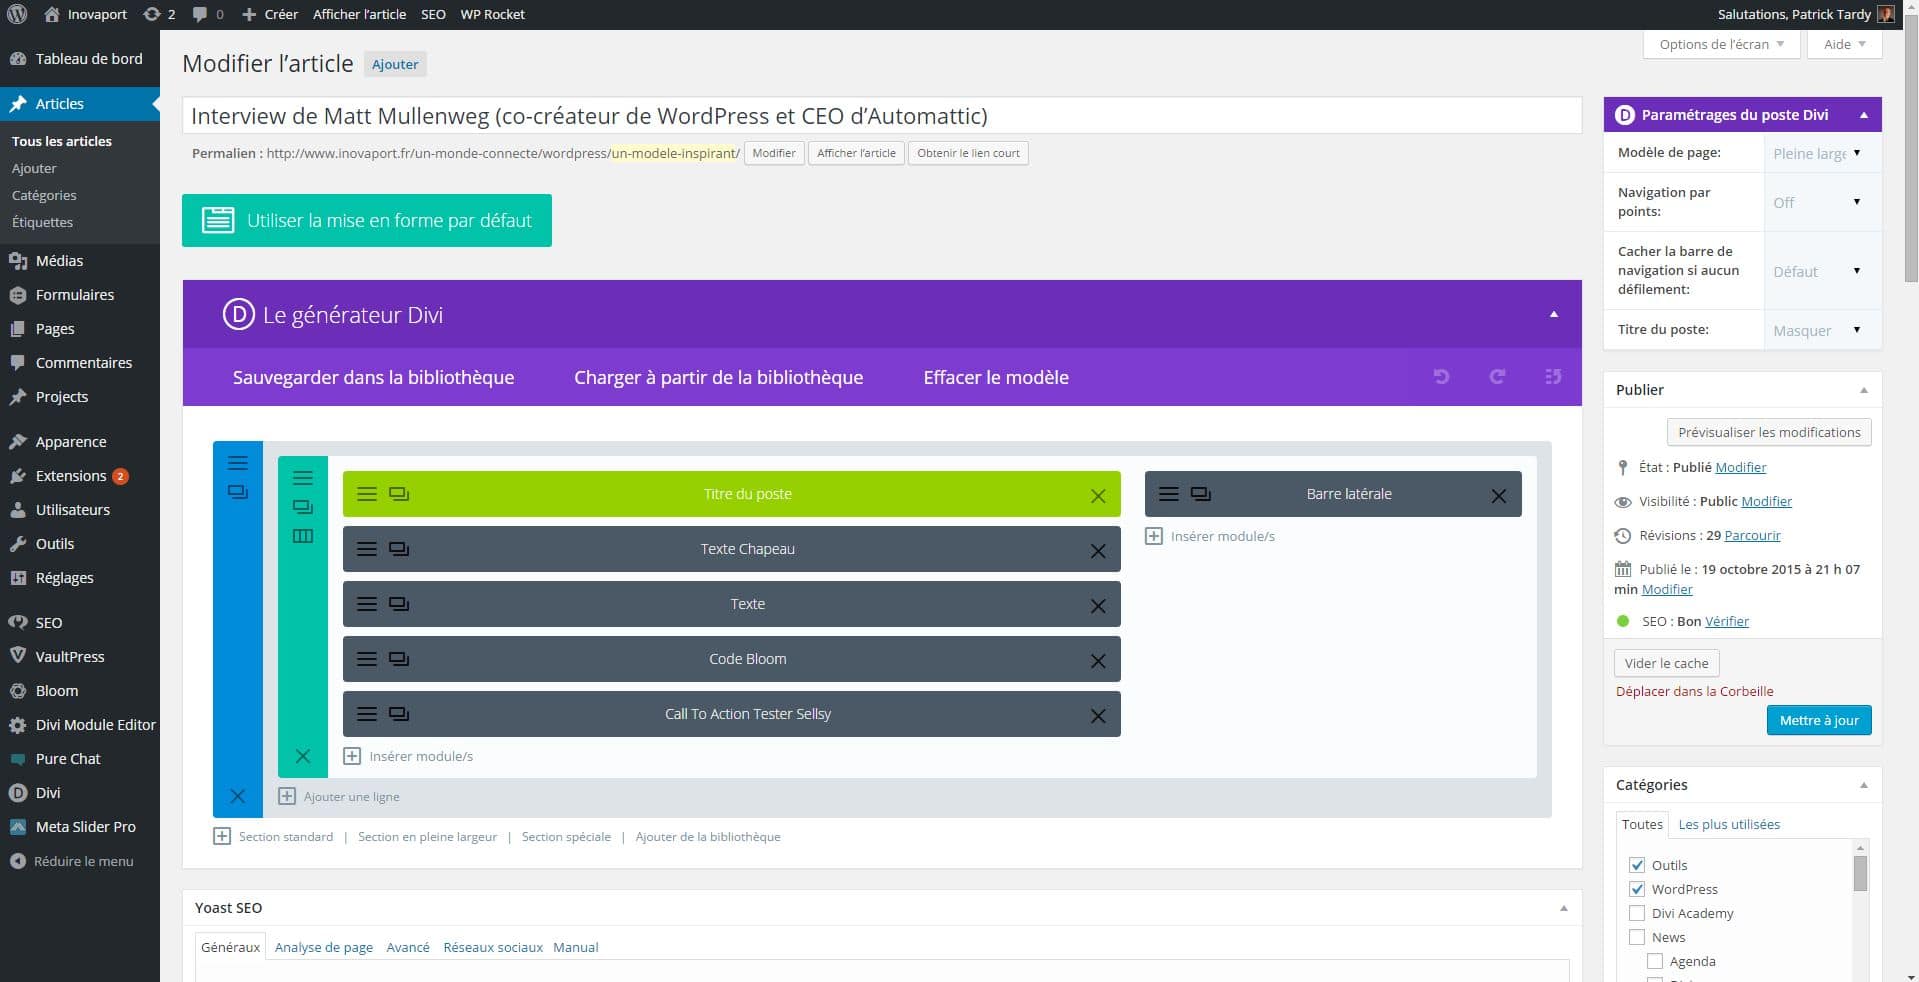
Task: Open settings of Call To Action Tester Sellsy
Action: point(367,714)
